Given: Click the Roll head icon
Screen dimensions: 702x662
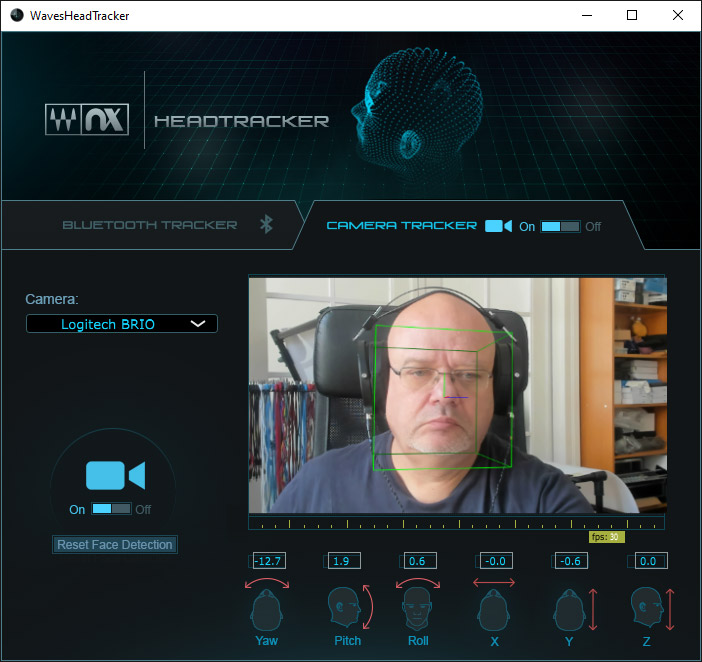Looking at the screenshot, I should tap(419, 605).
